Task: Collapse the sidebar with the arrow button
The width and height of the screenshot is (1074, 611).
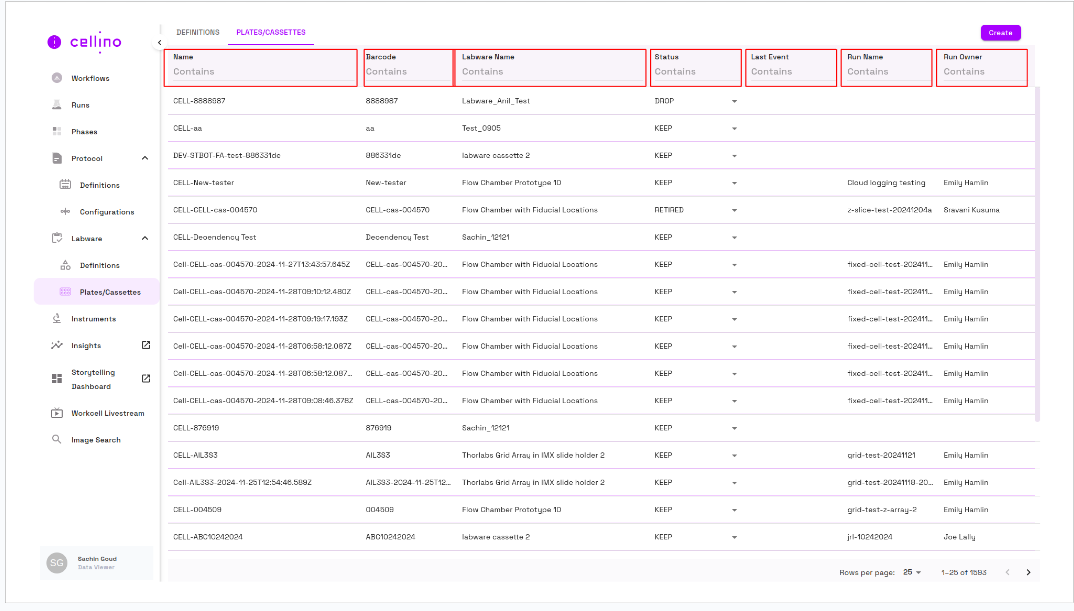Action: click(x=160, y=42)
